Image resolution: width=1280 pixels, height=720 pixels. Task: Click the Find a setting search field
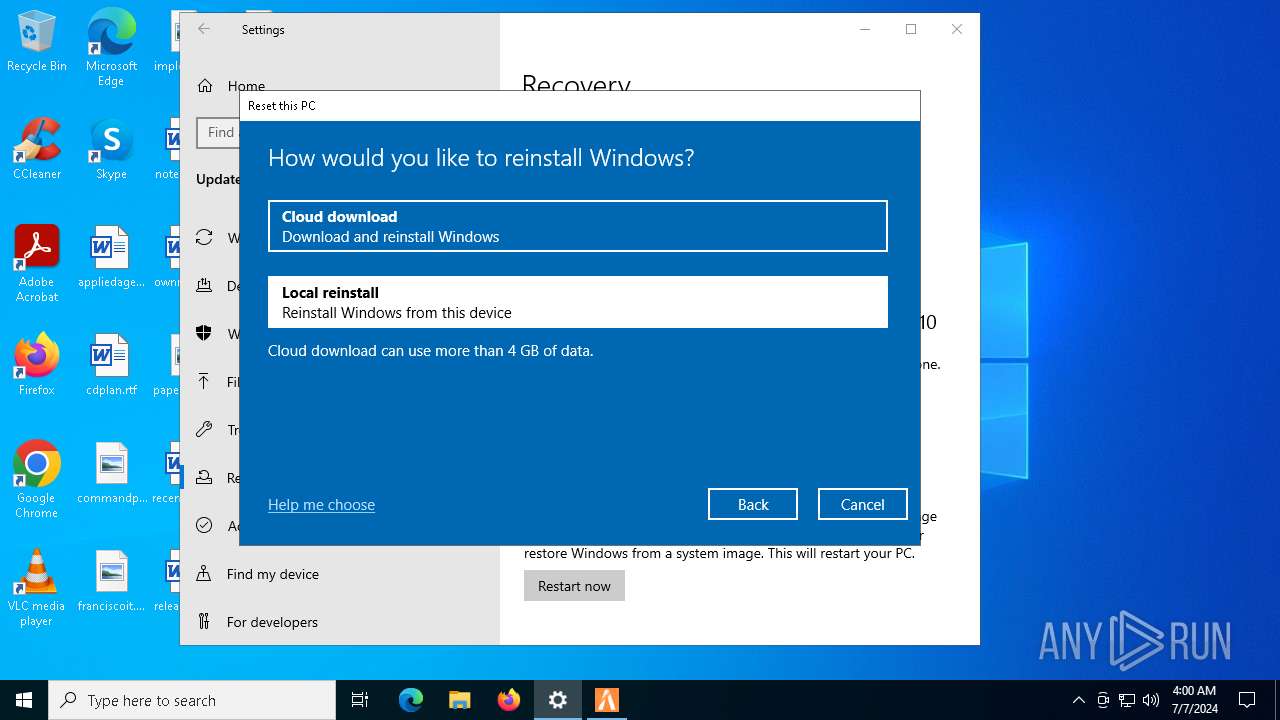click(218, 132)
